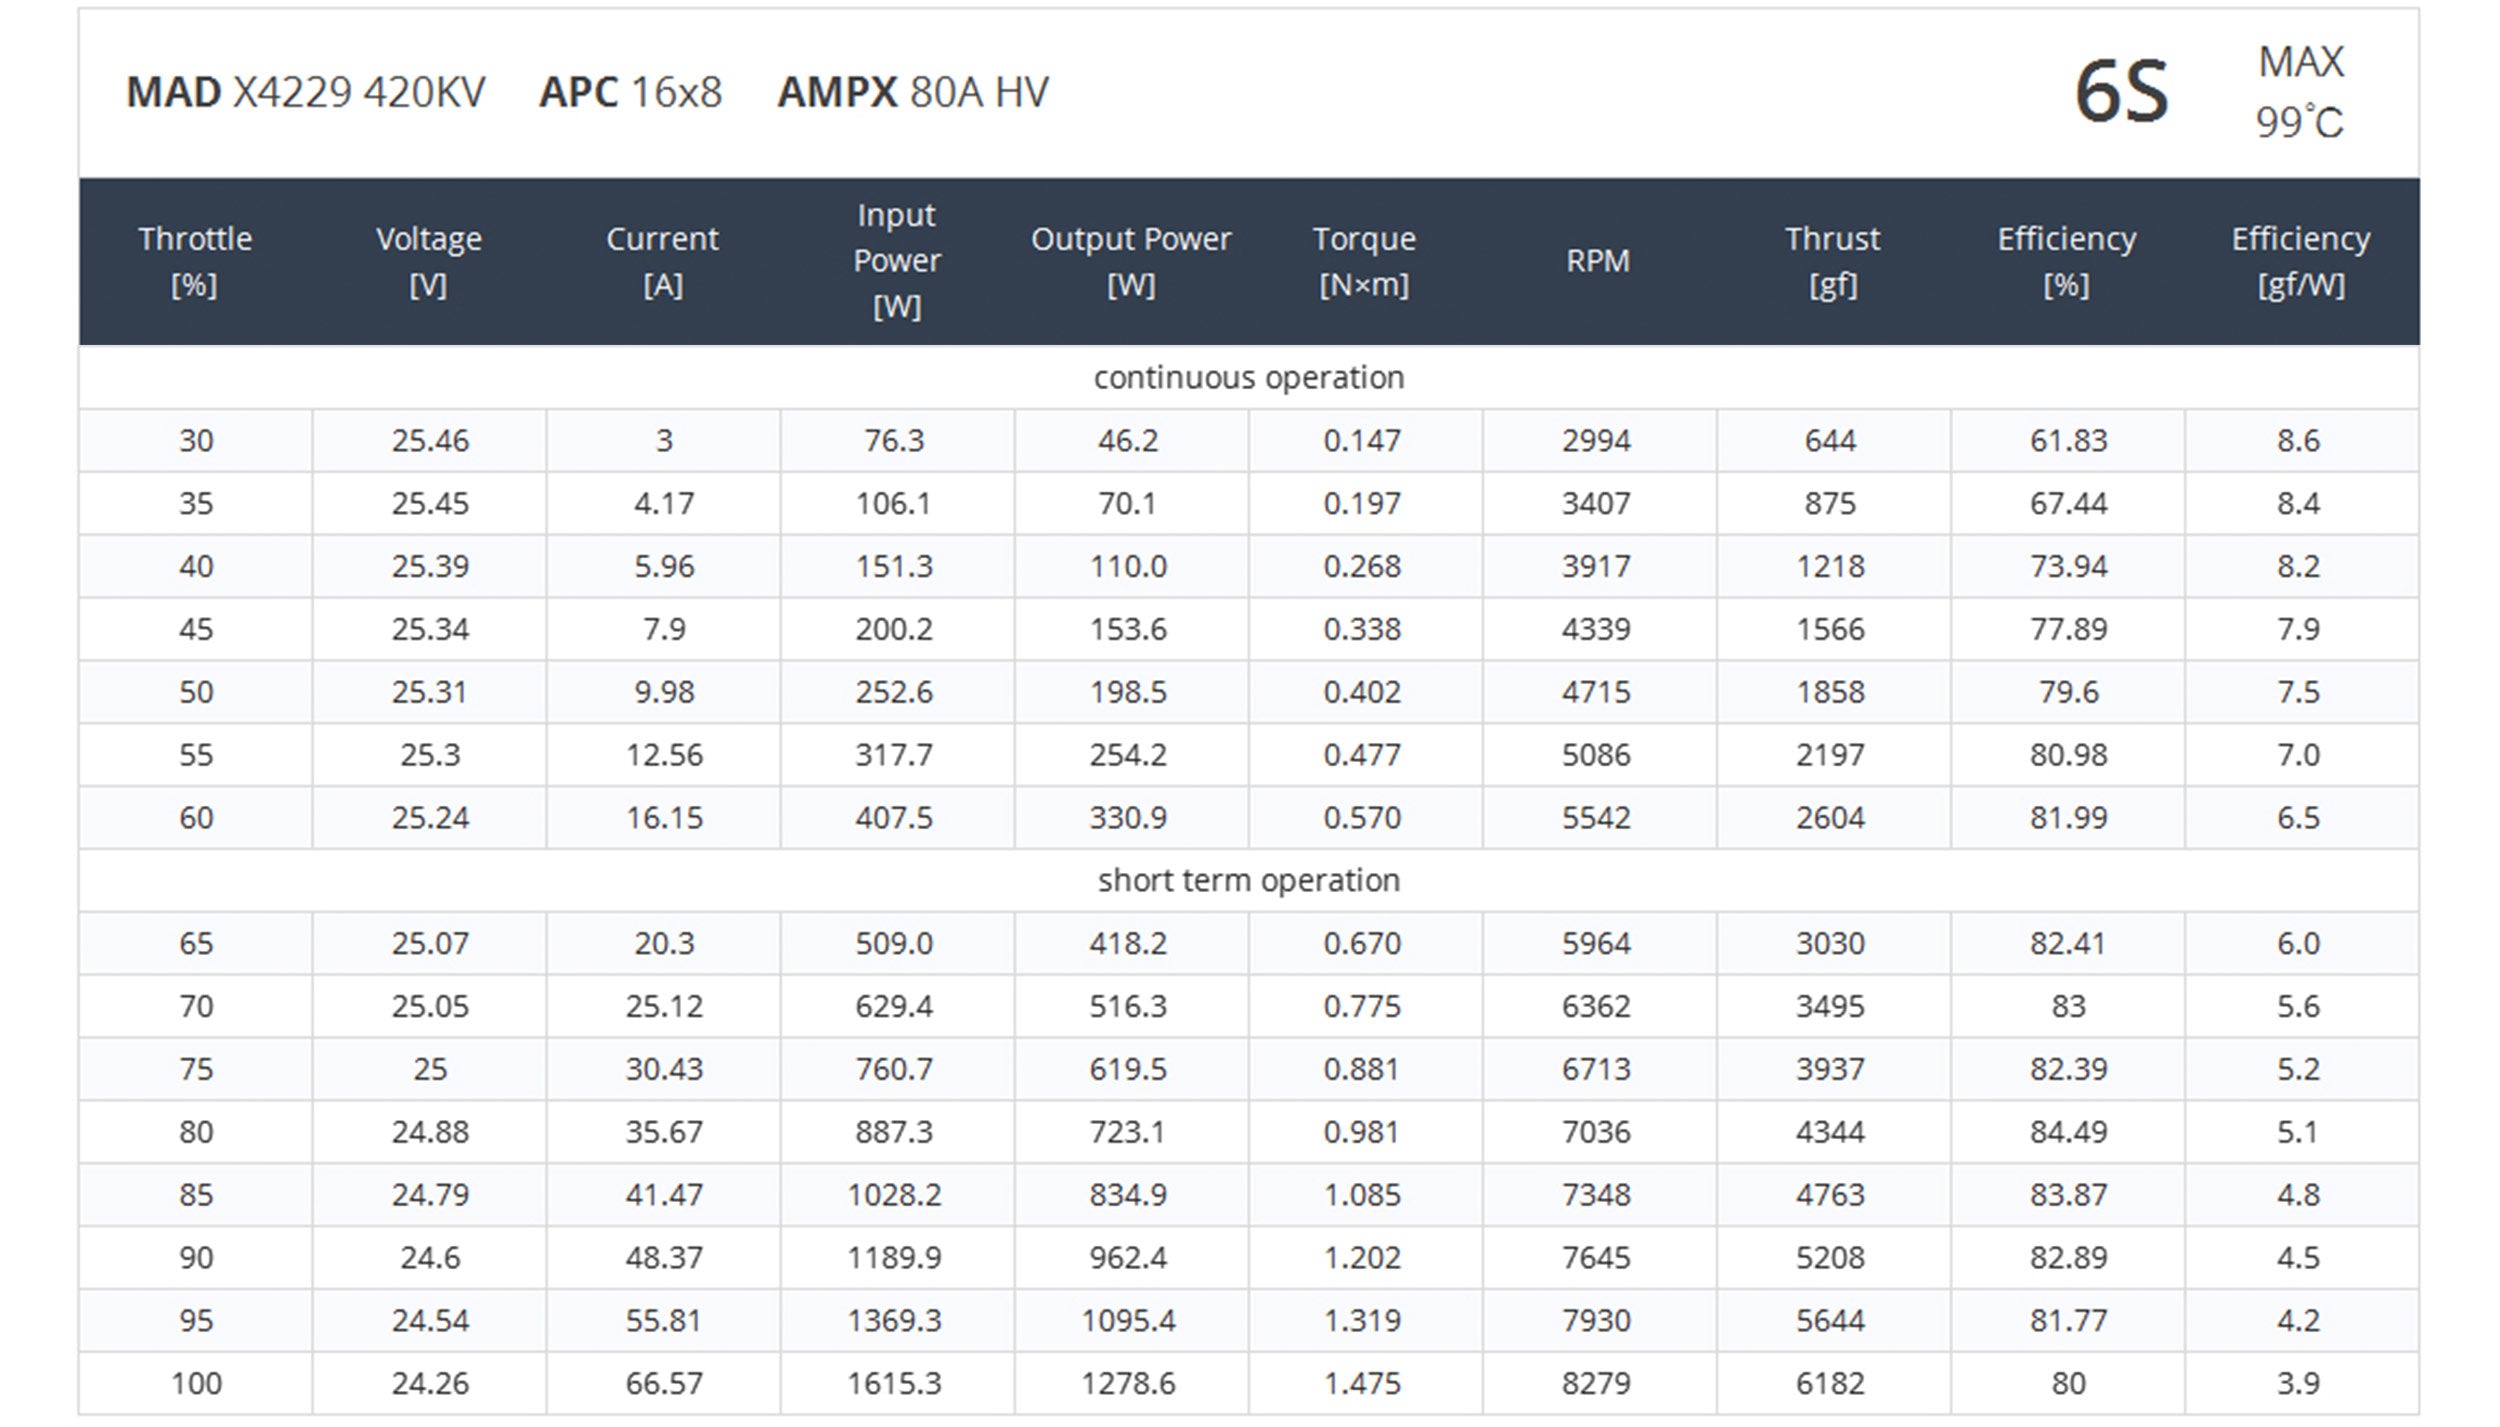The height and width of the screenshot is (1427, 2500).
Task: Click the MAX 99°C temperature label
Action: (x=2299, y=92)
